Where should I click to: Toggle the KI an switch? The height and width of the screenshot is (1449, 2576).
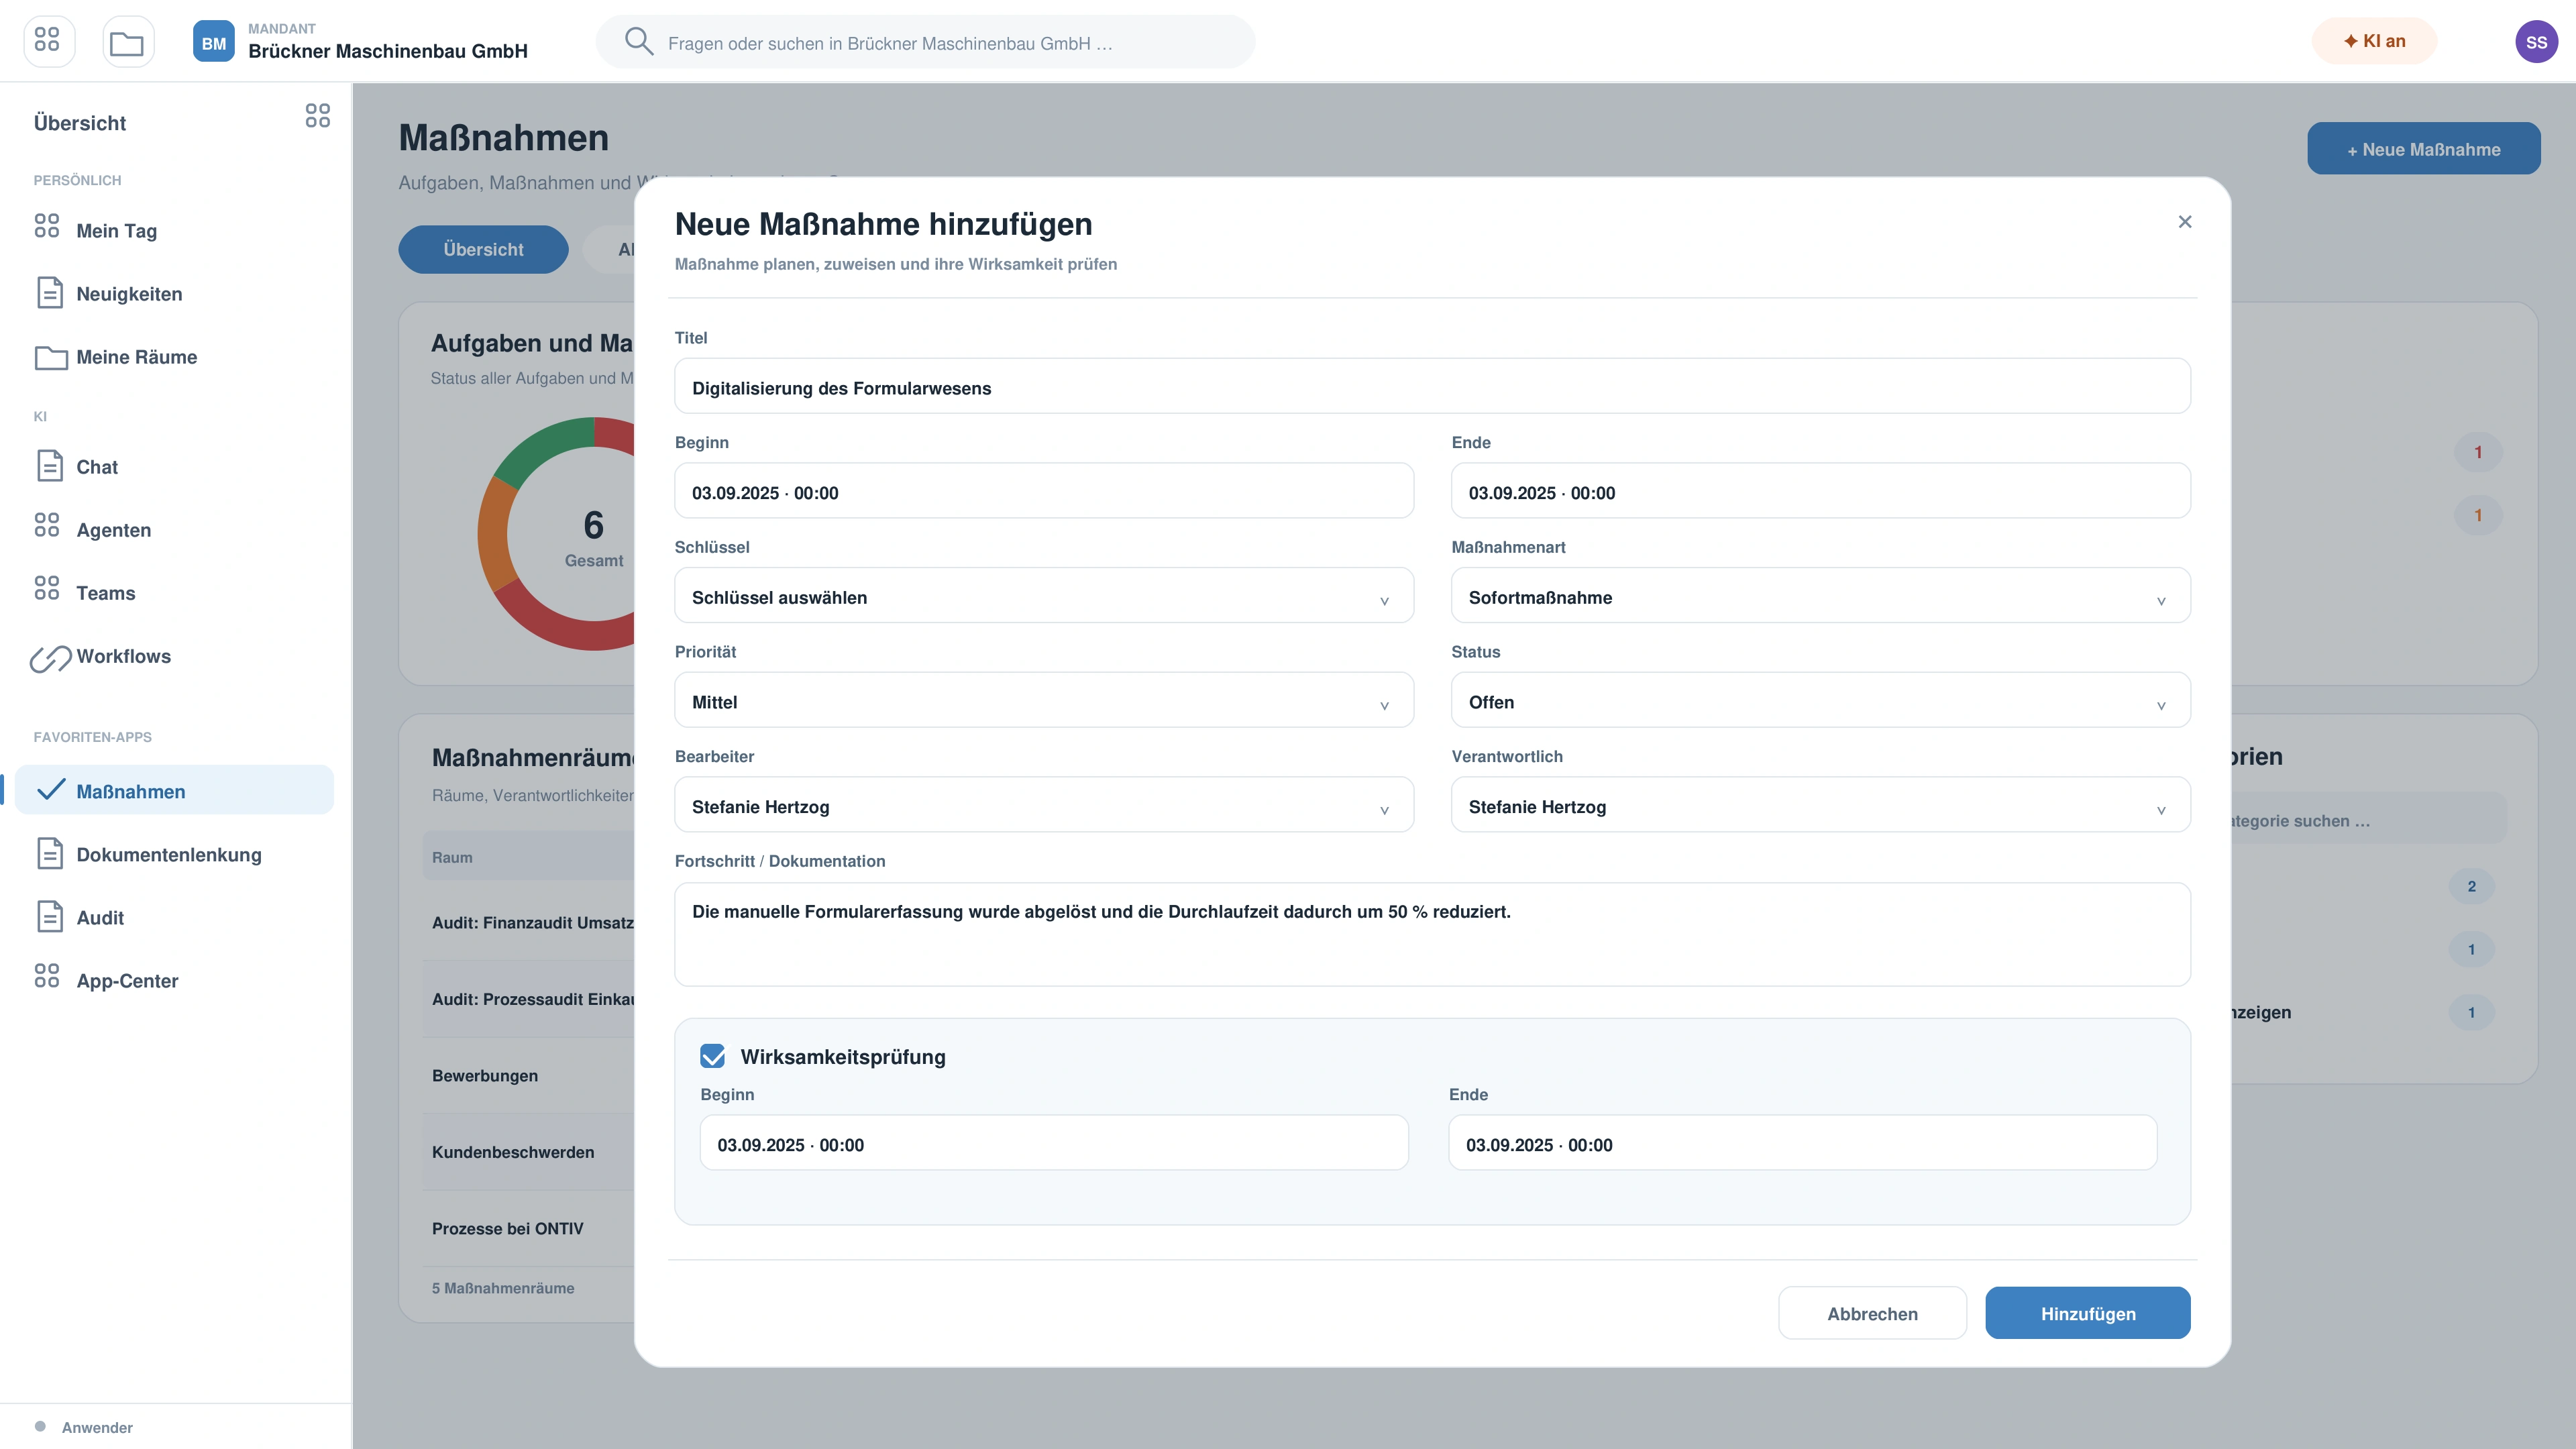point(2374,41)
